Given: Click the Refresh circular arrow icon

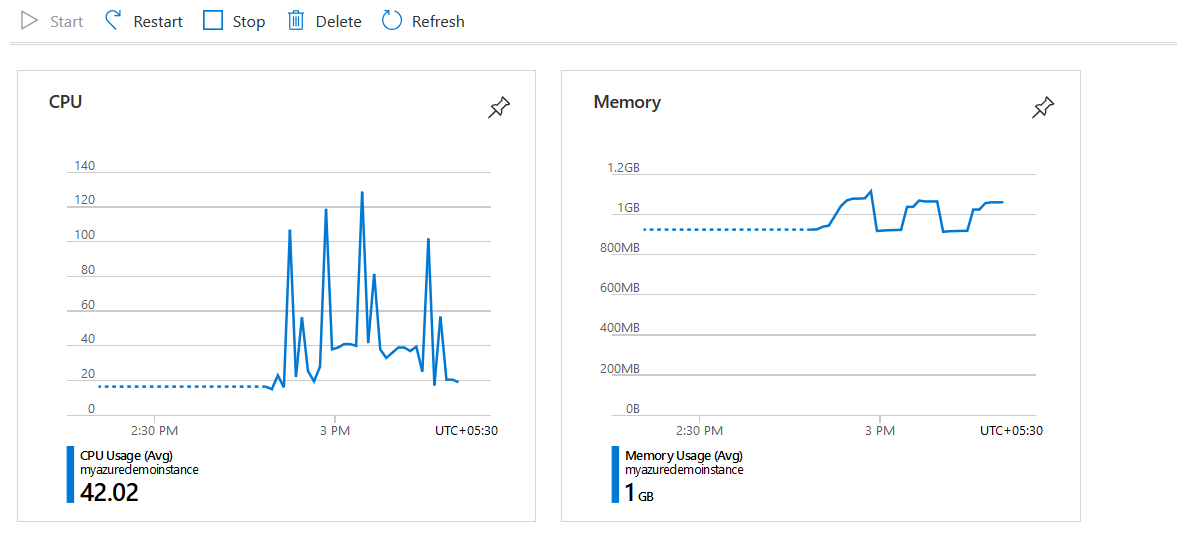Looking at the screenshot, I should [x=392, y=21].
